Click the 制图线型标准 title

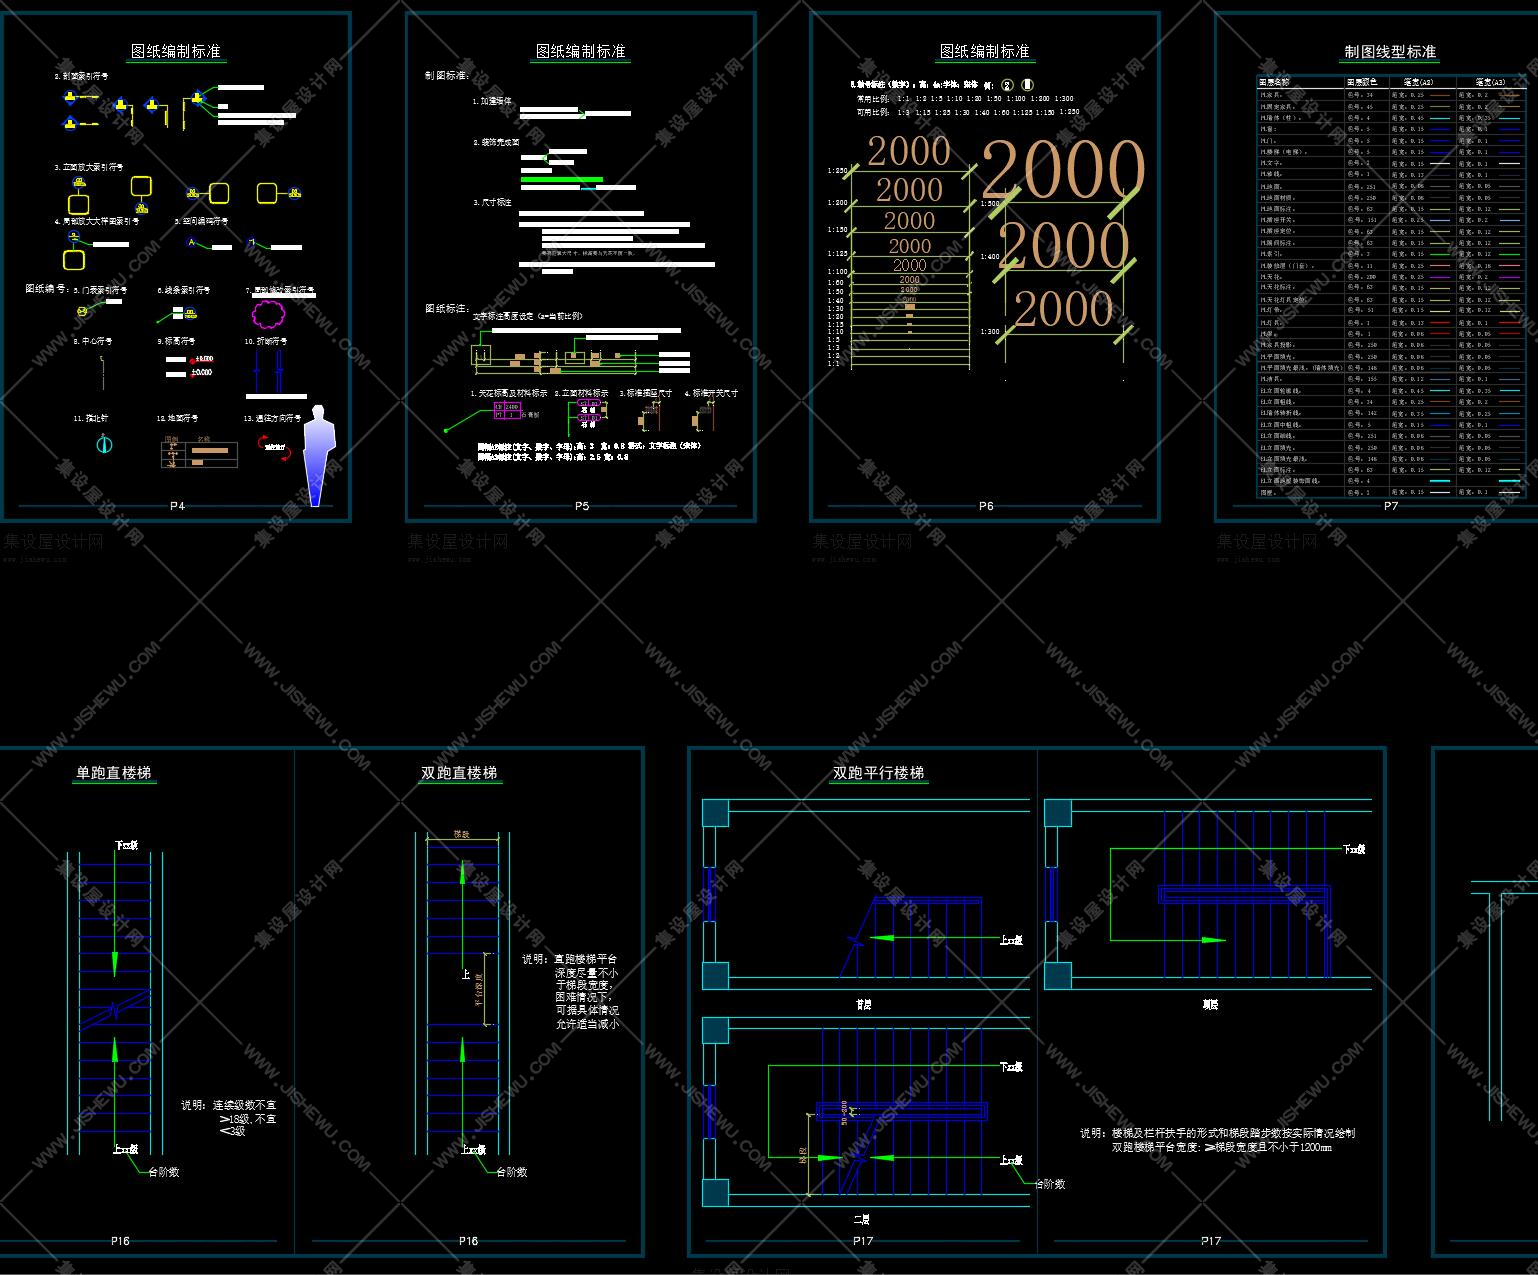pos(1390,52)
